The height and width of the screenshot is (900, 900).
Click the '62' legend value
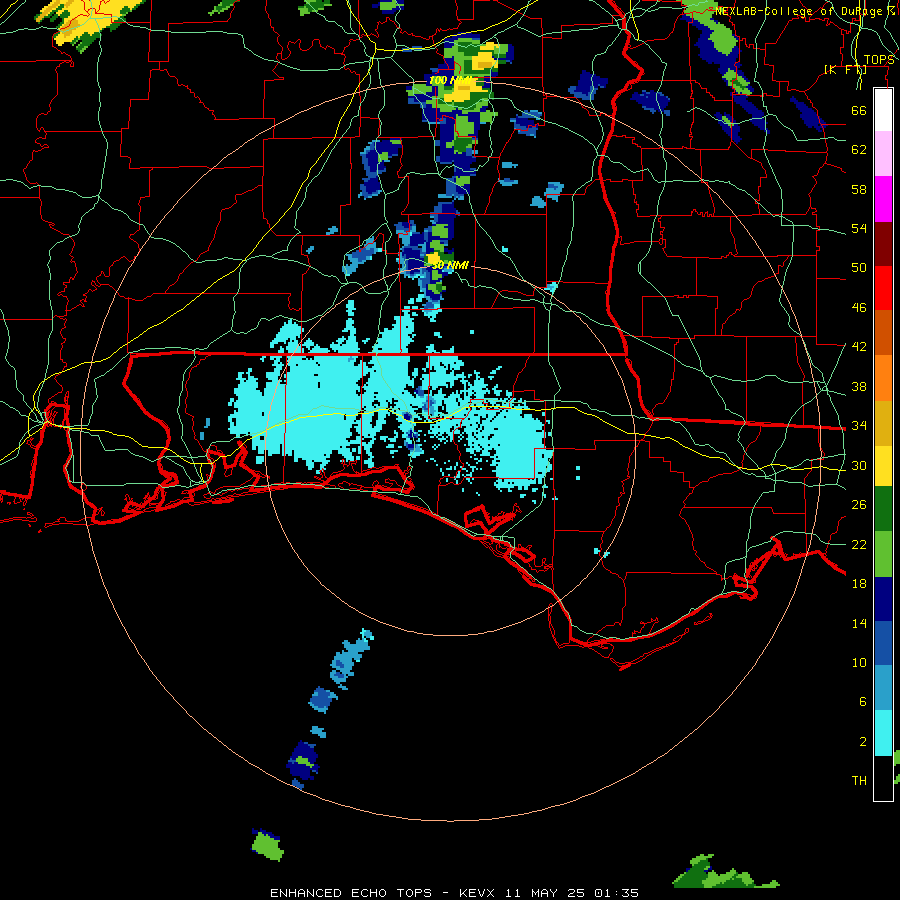pos(859,150)
